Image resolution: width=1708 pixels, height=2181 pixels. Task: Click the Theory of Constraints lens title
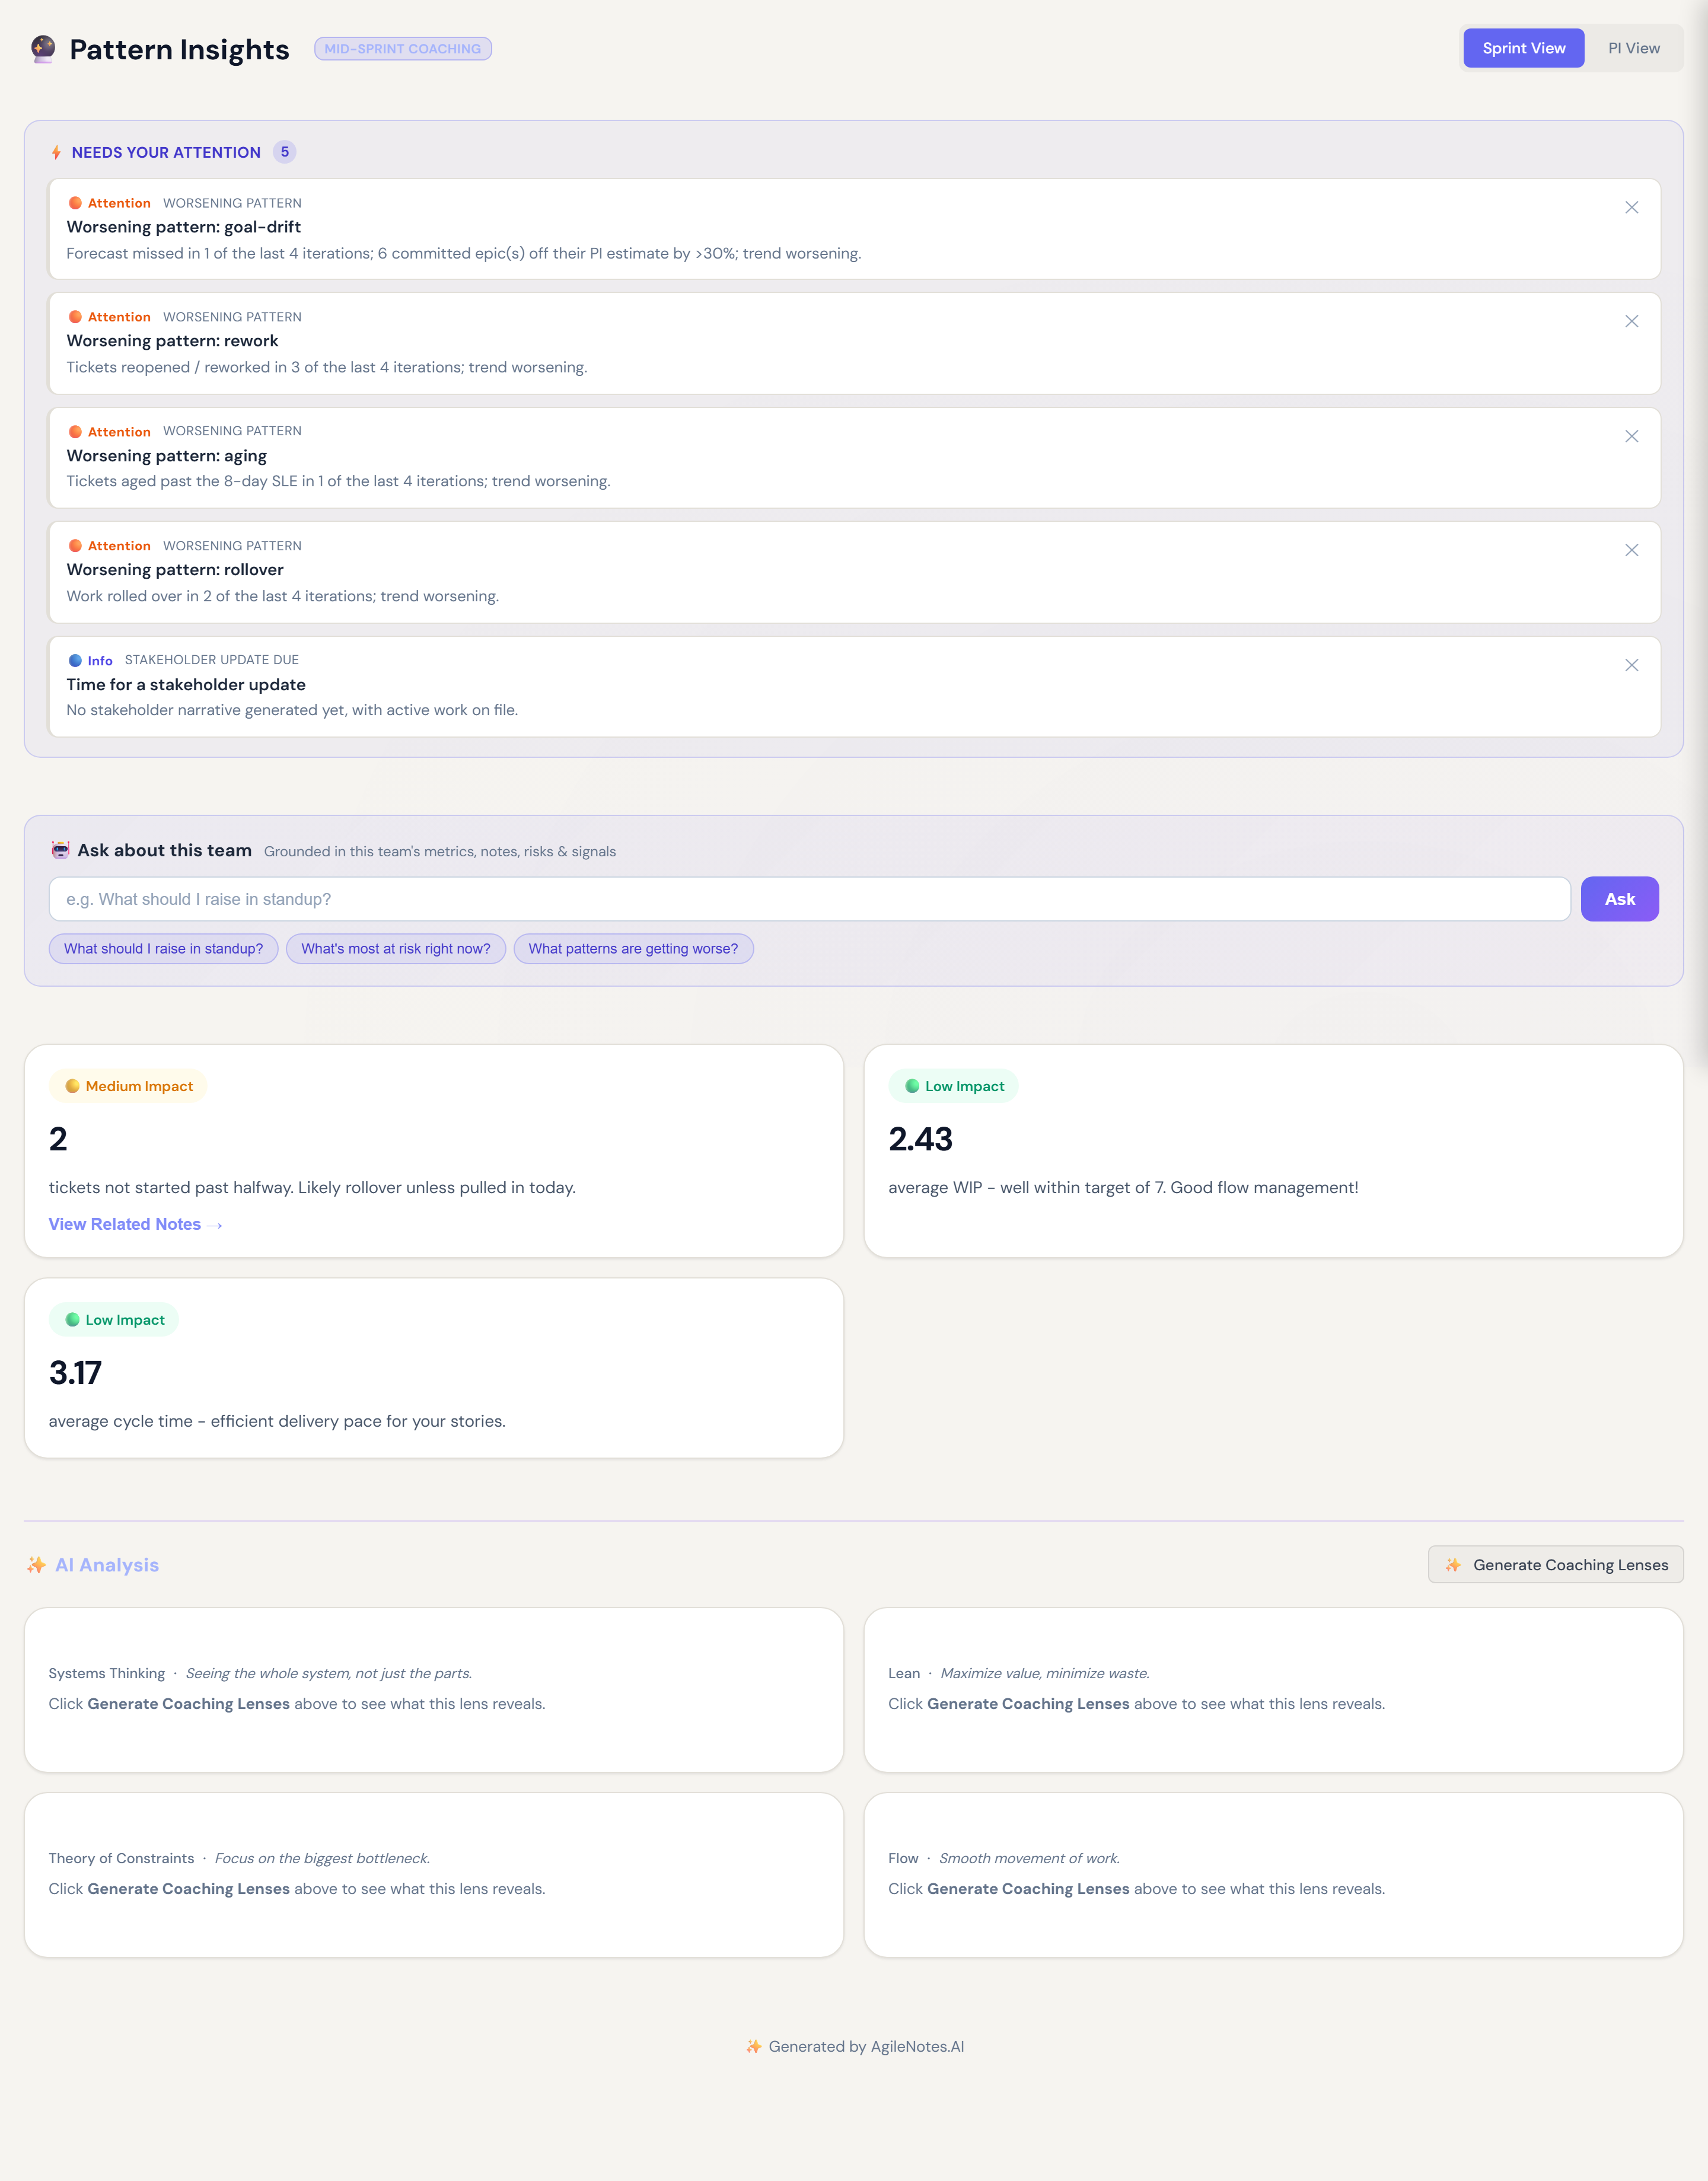click(121, 1858)
